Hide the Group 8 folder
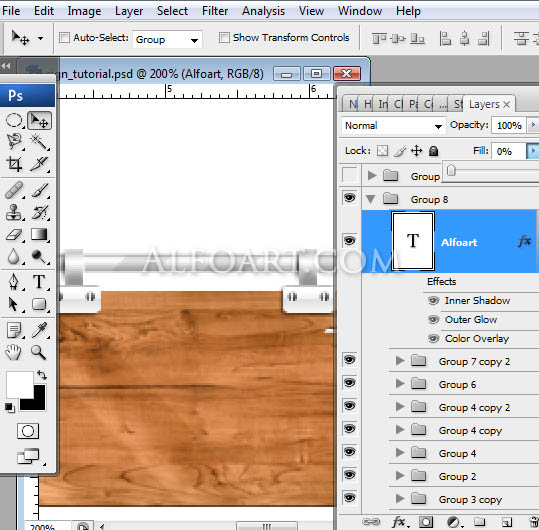Image resolution: width=539 pixels, height=530 pixels. pos(350,198)
